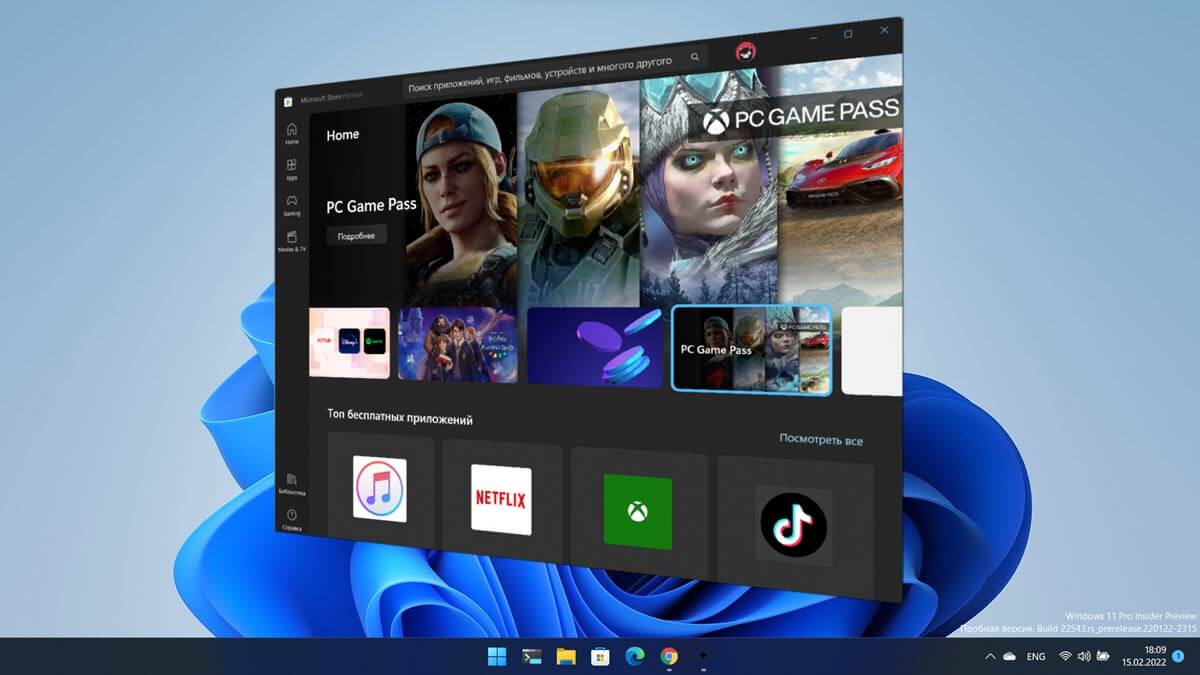Viewport: 1200px width, 675px height.
Task: Open File Explorer from taskbar
Action: 566,656
